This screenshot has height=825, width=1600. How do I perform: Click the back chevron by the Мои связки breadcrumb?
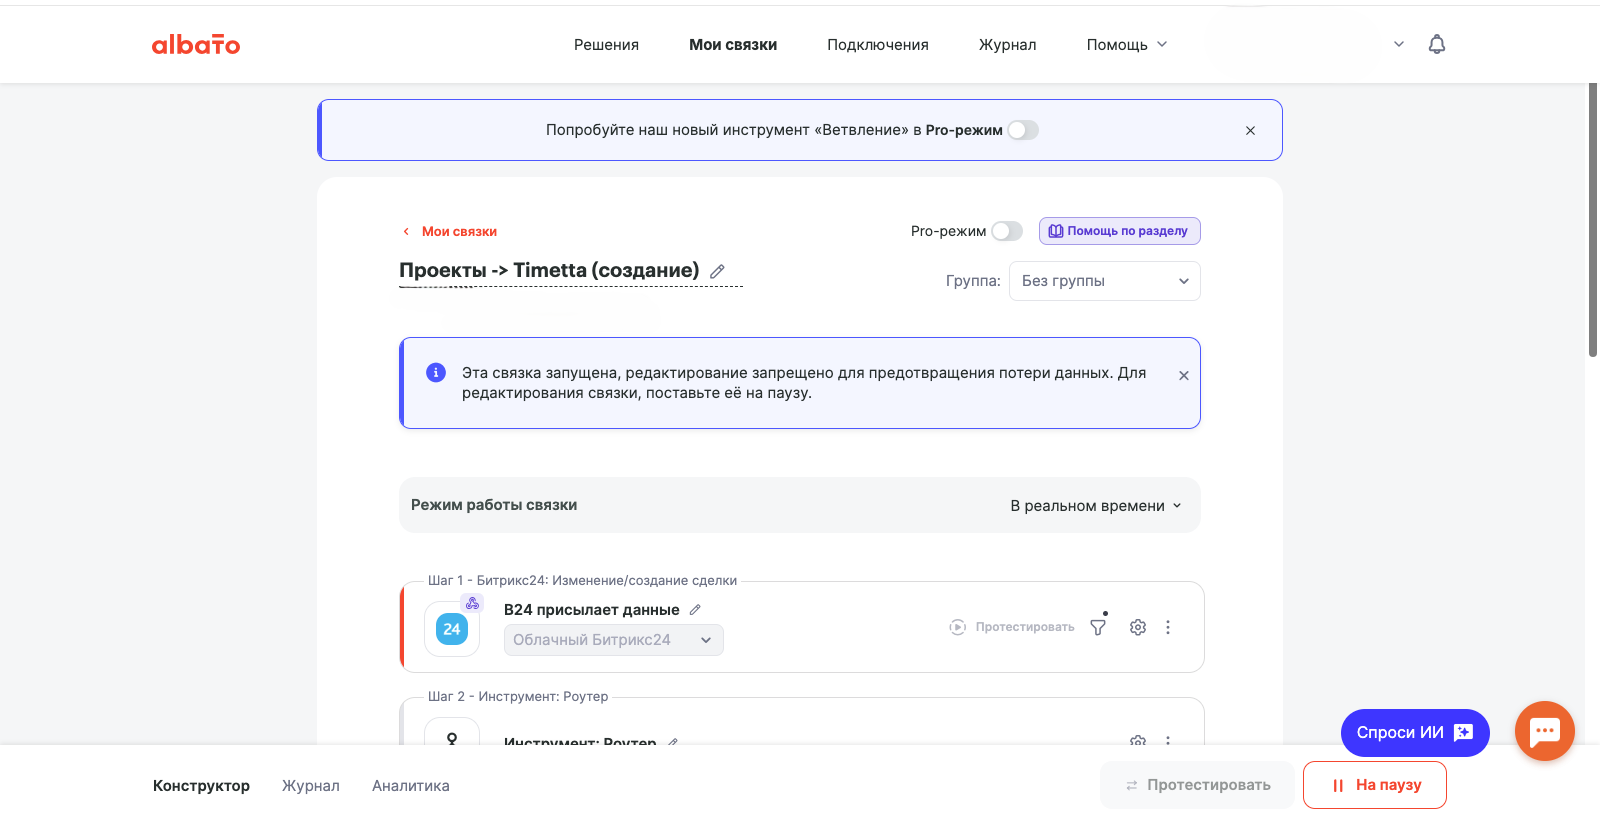coord(406,231)
